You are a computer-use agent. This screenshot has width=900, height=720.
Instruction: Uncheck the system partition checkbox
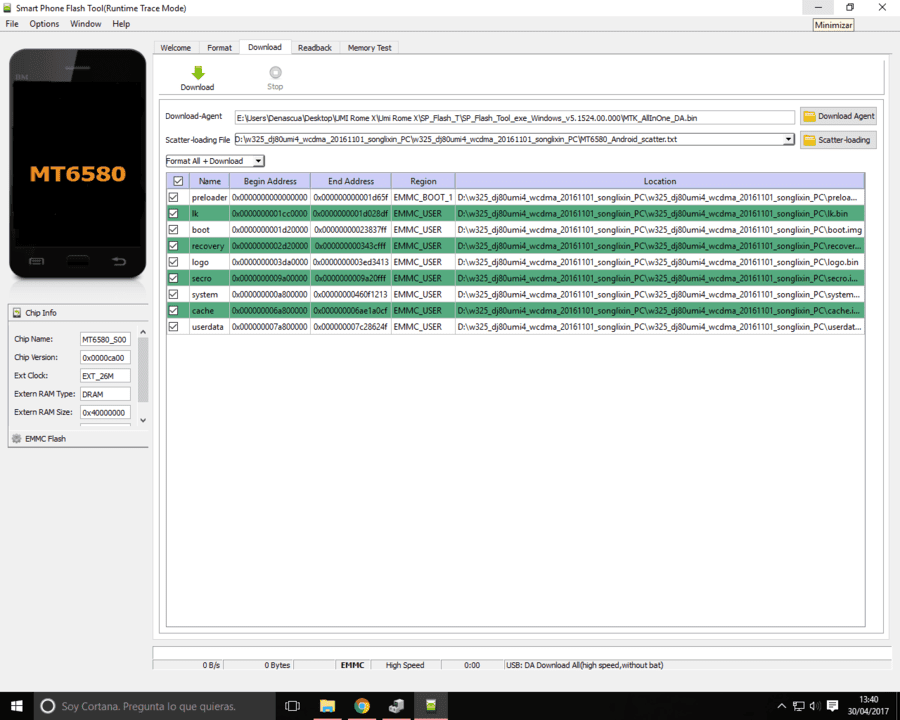[173, 294]
